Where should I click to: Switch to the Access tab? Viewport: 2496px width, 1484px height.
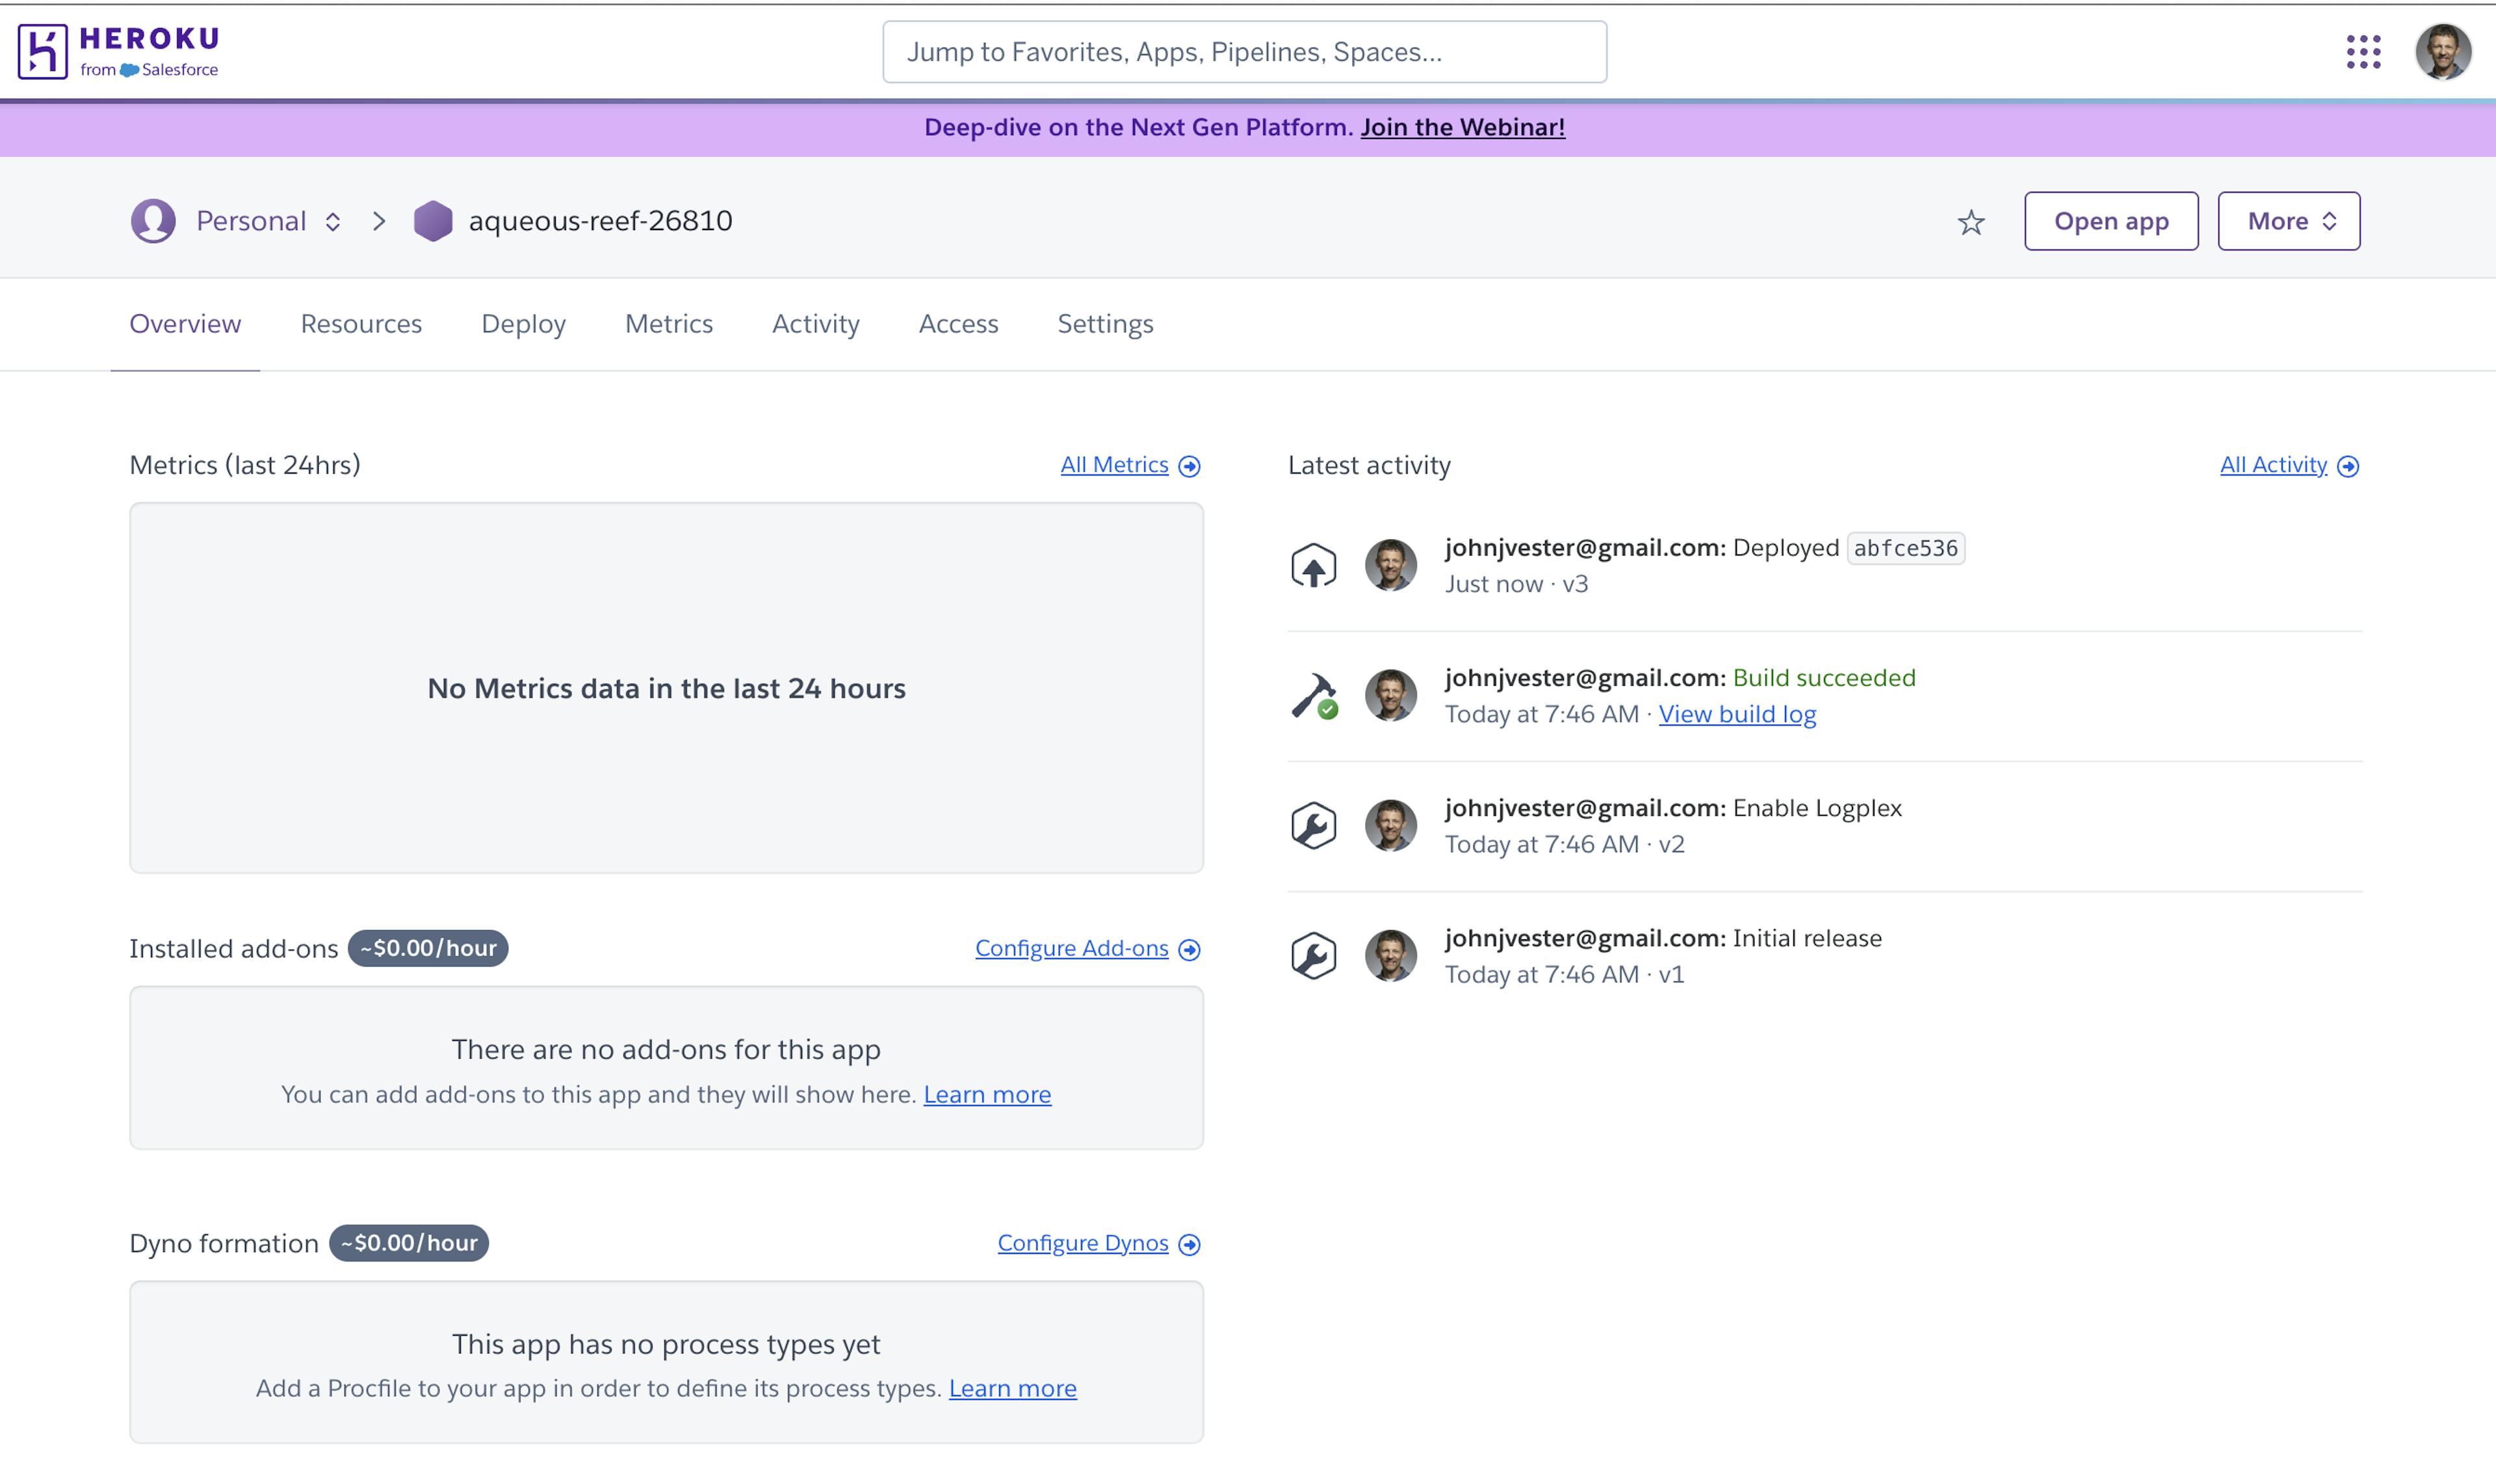[958, 324]
